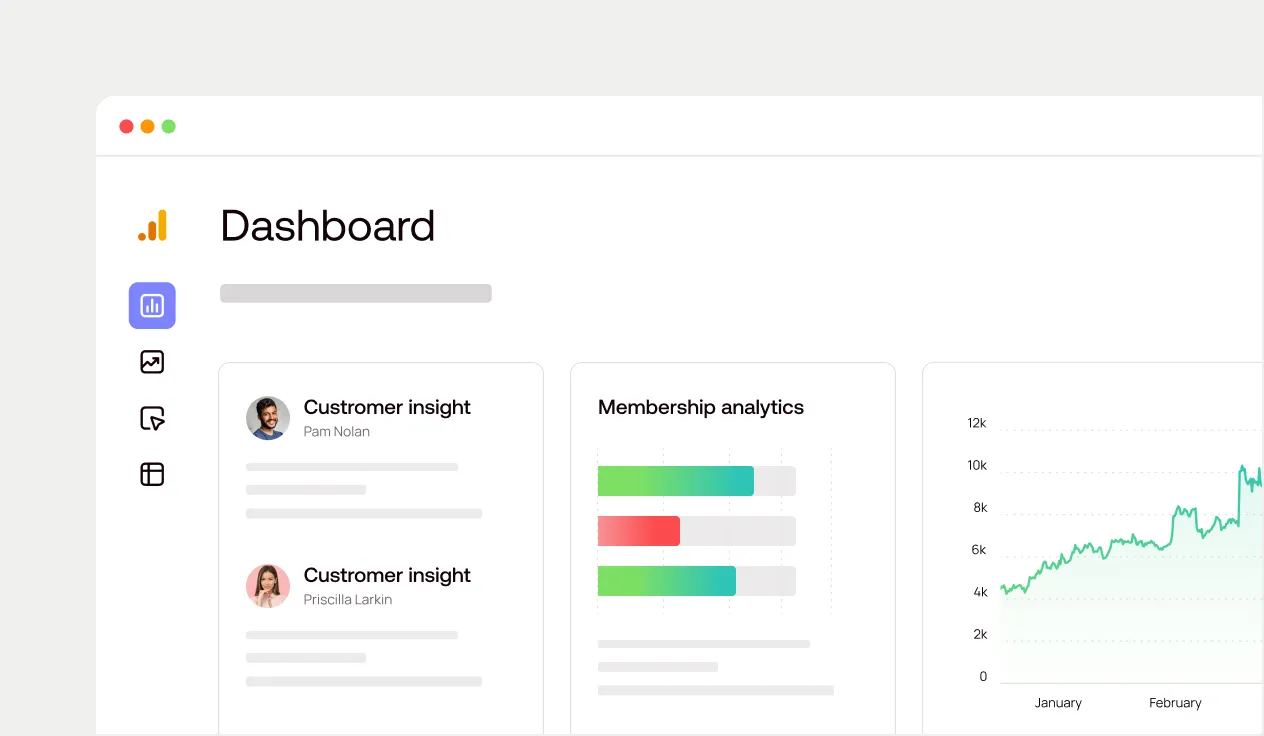Open the Membership analytics card title
Viewport: 1264px width, 736px height.
[700, 407]
